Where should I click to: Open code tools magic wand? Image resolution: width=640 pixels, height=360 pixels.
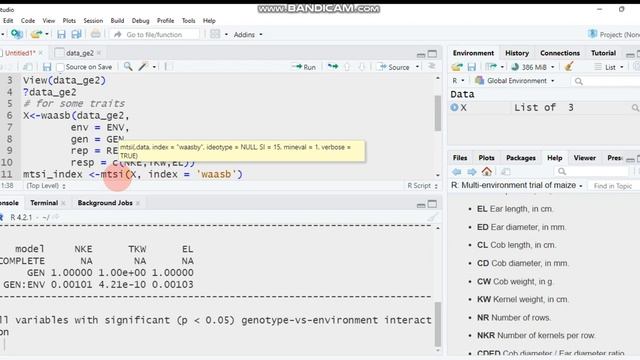(142, 67)
